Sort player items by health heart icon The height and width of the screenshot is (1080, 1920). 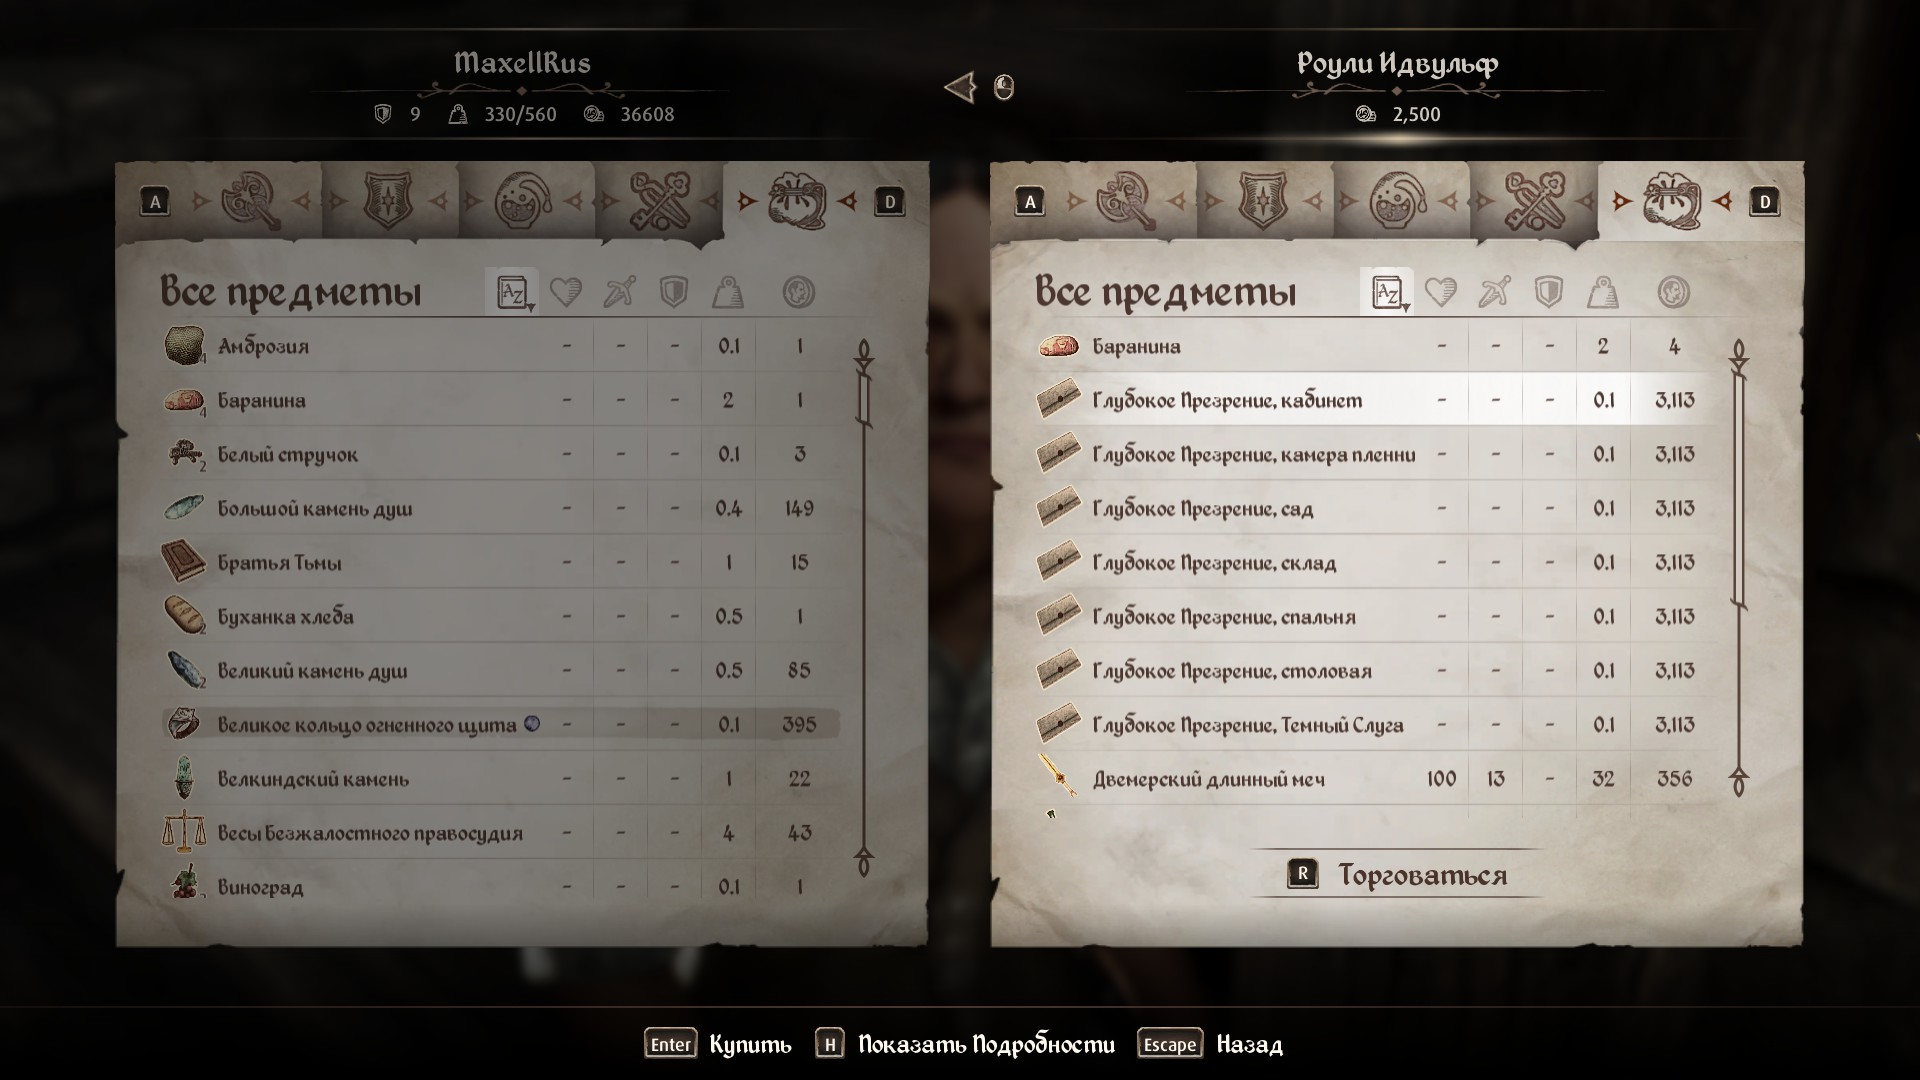[x=565, y=292]
